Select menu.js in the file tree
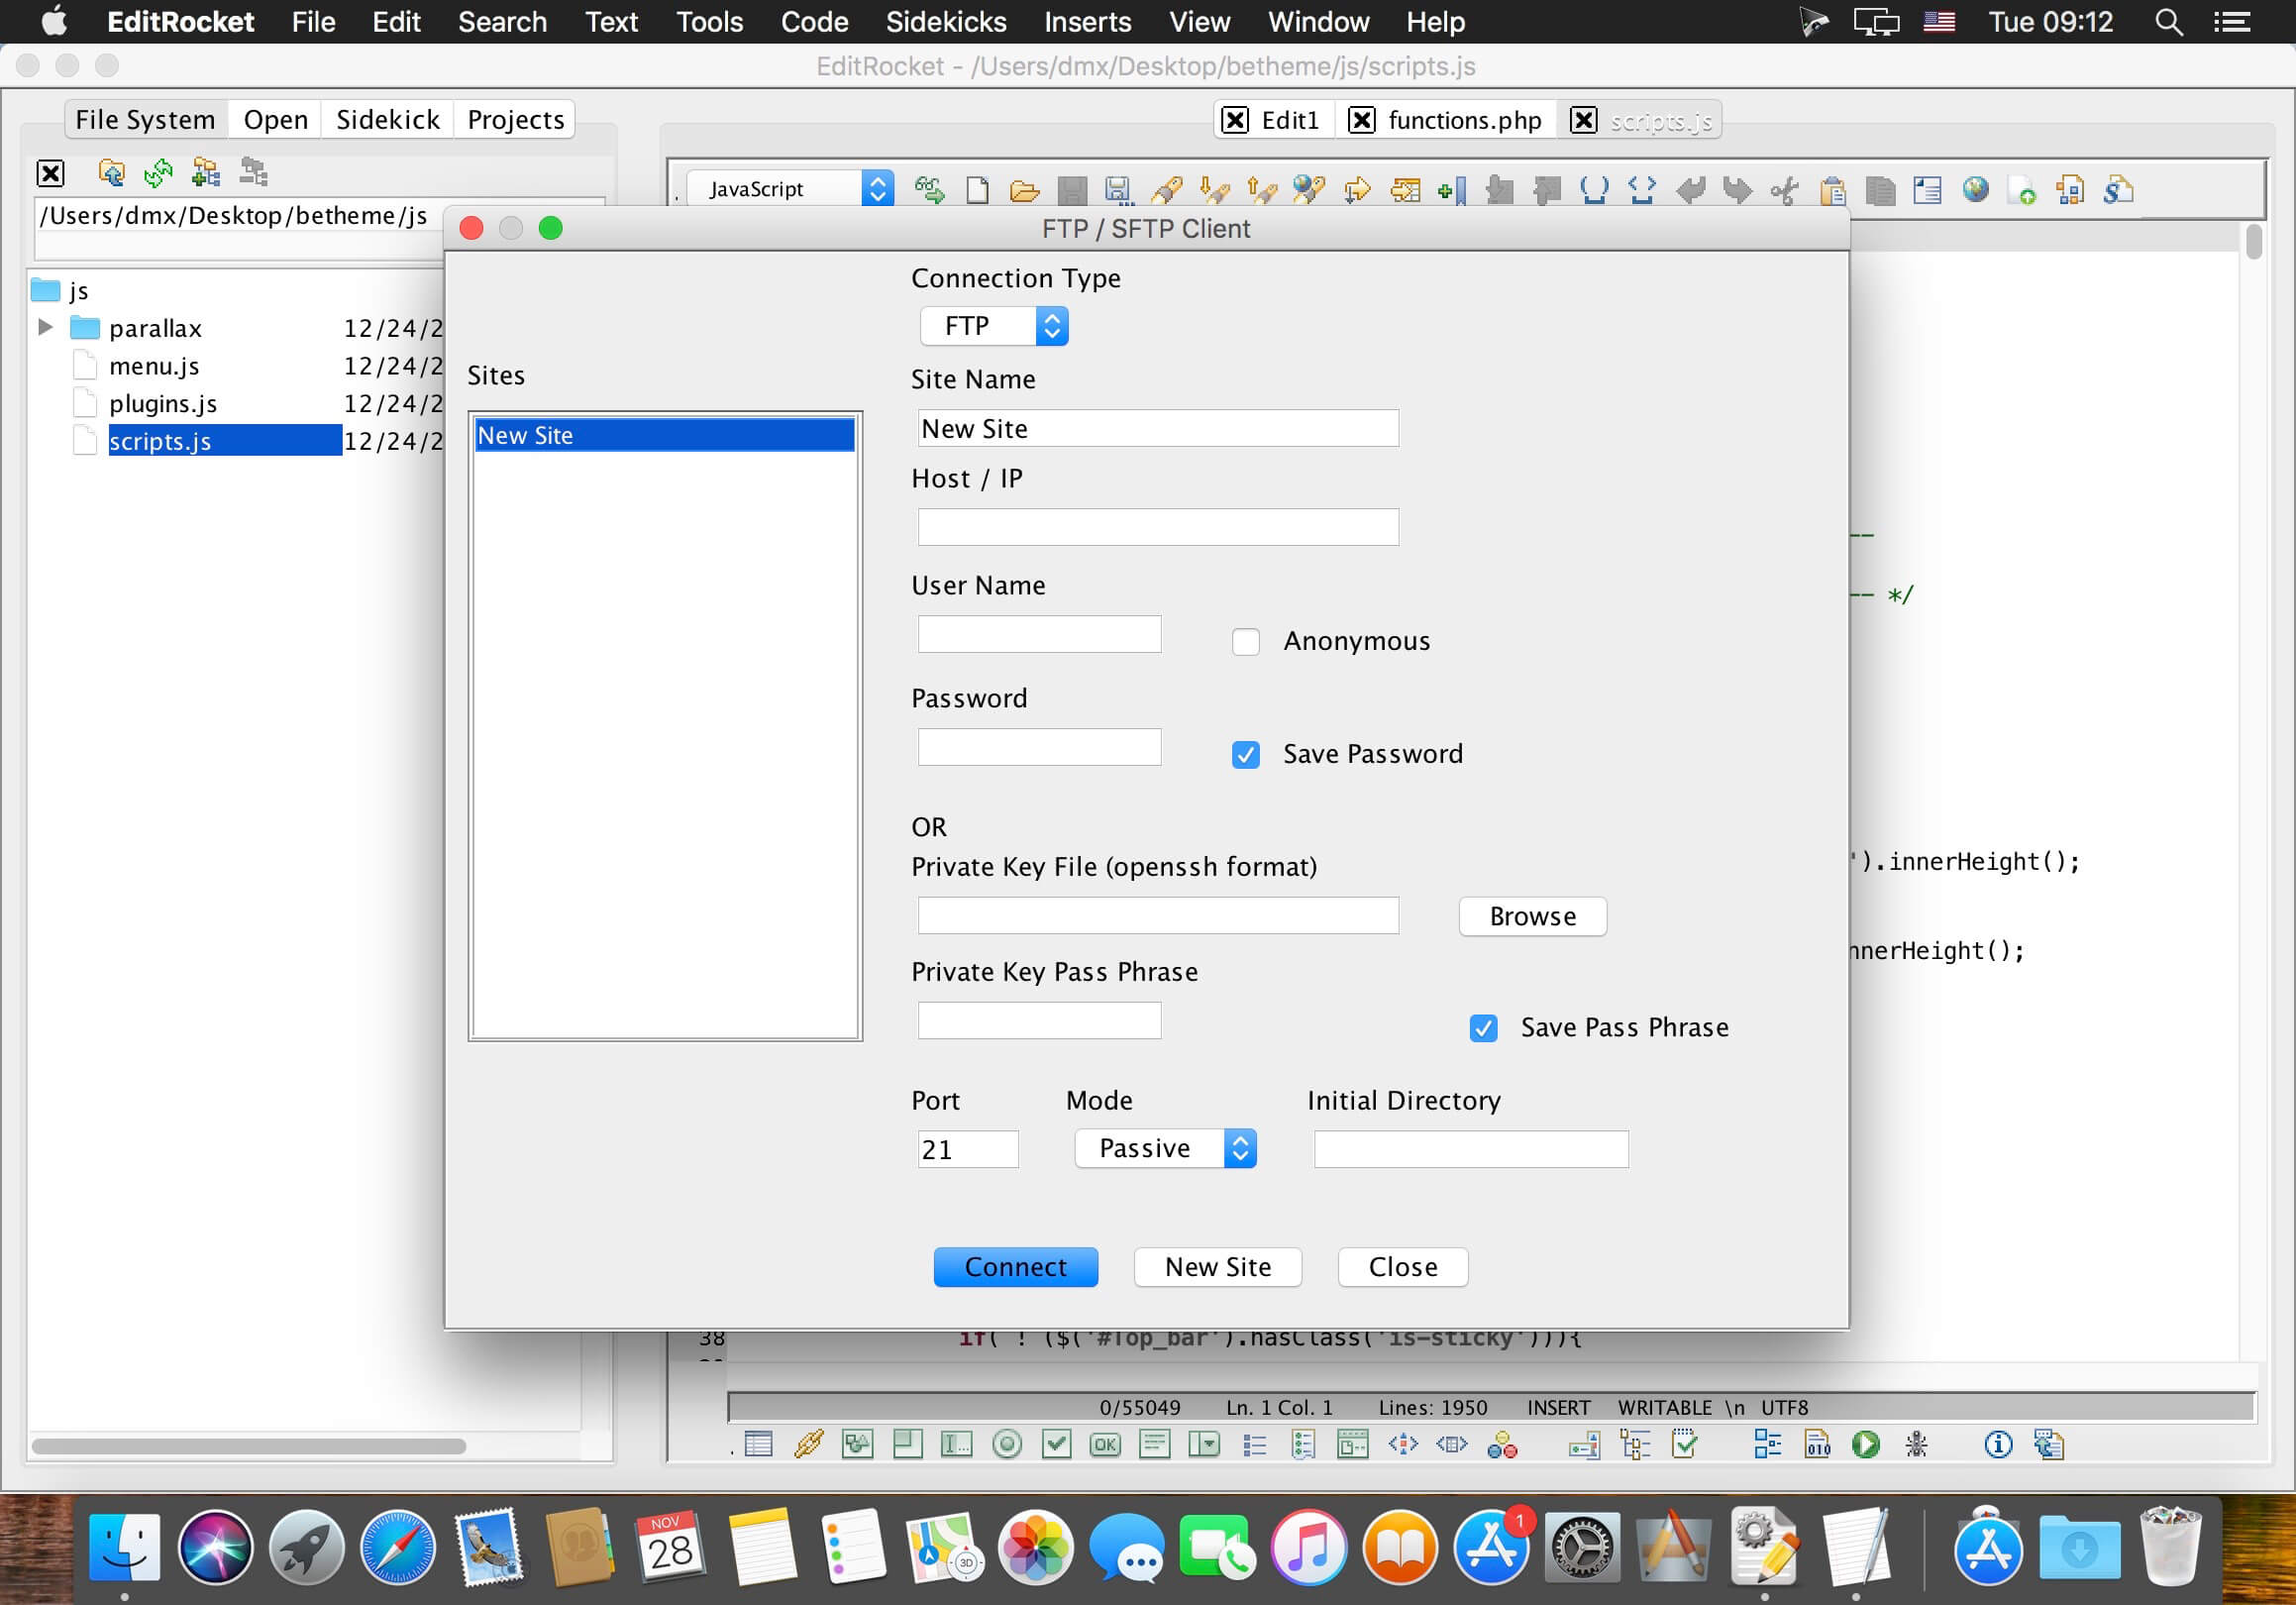The height and width of the screenshot is (1605, 2296). tap(154, 366)
